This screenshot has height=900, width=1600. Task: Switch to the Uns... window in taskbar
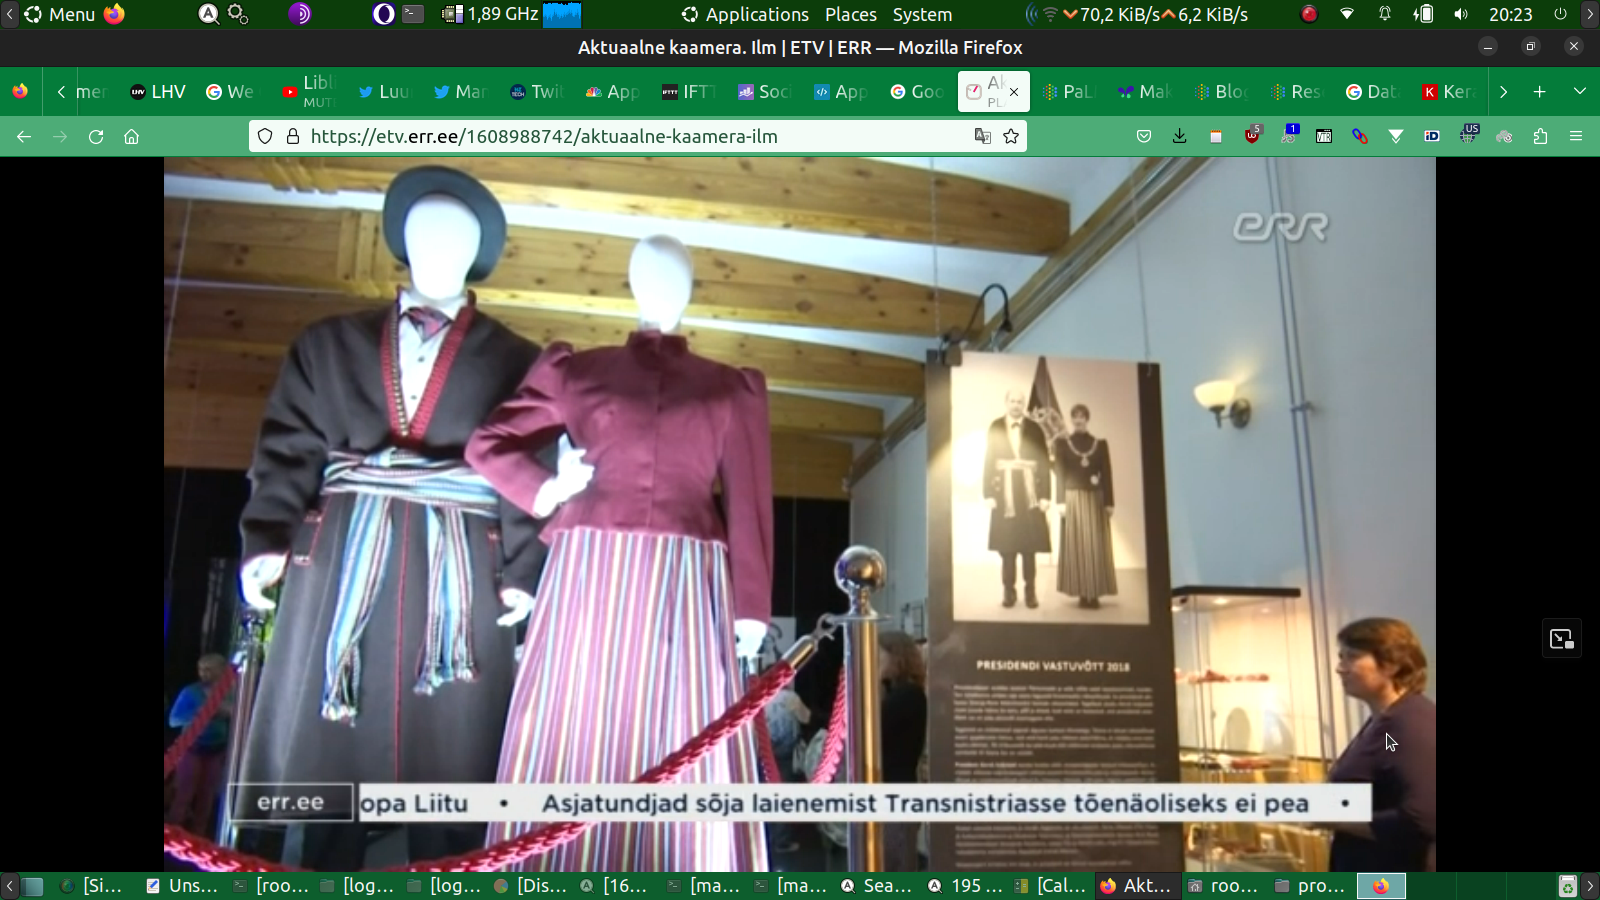click(x=182, y=886)
